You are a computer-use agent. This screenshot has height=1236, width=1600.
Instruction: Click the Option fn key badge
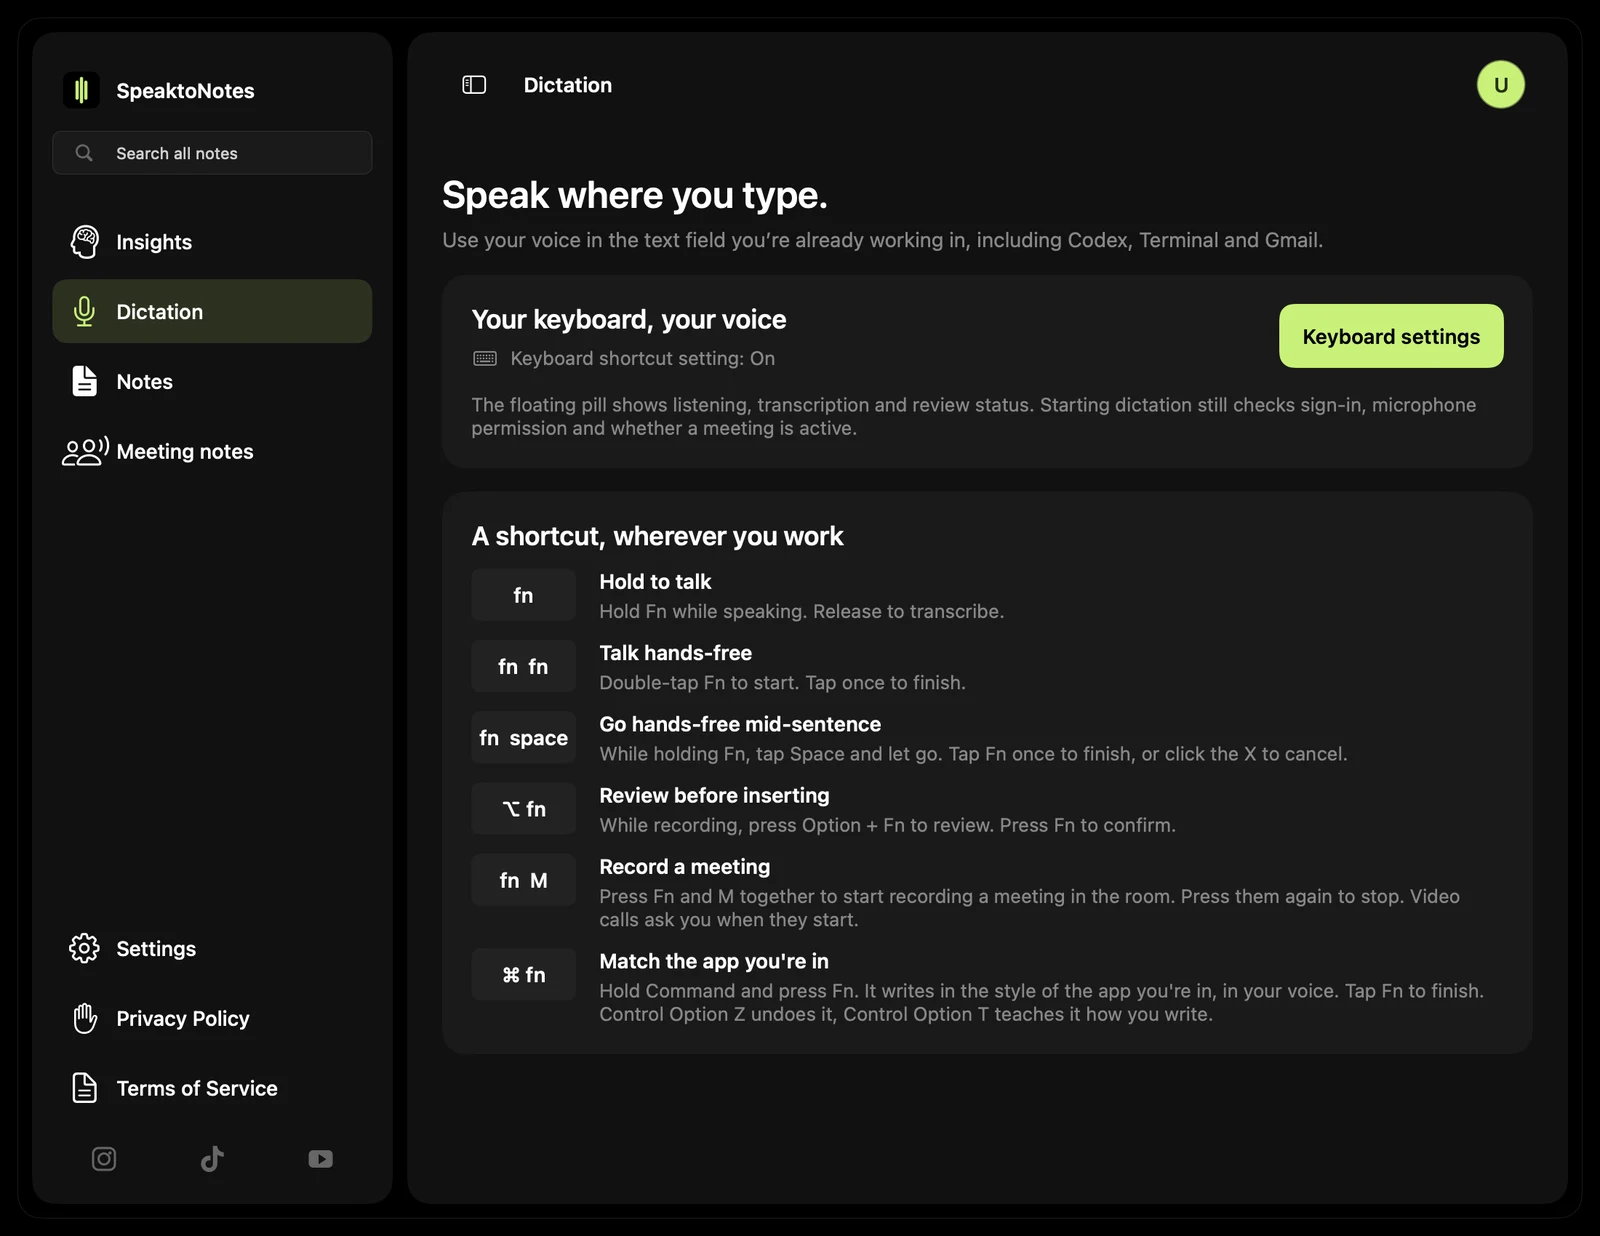click(x=523, y=809)
